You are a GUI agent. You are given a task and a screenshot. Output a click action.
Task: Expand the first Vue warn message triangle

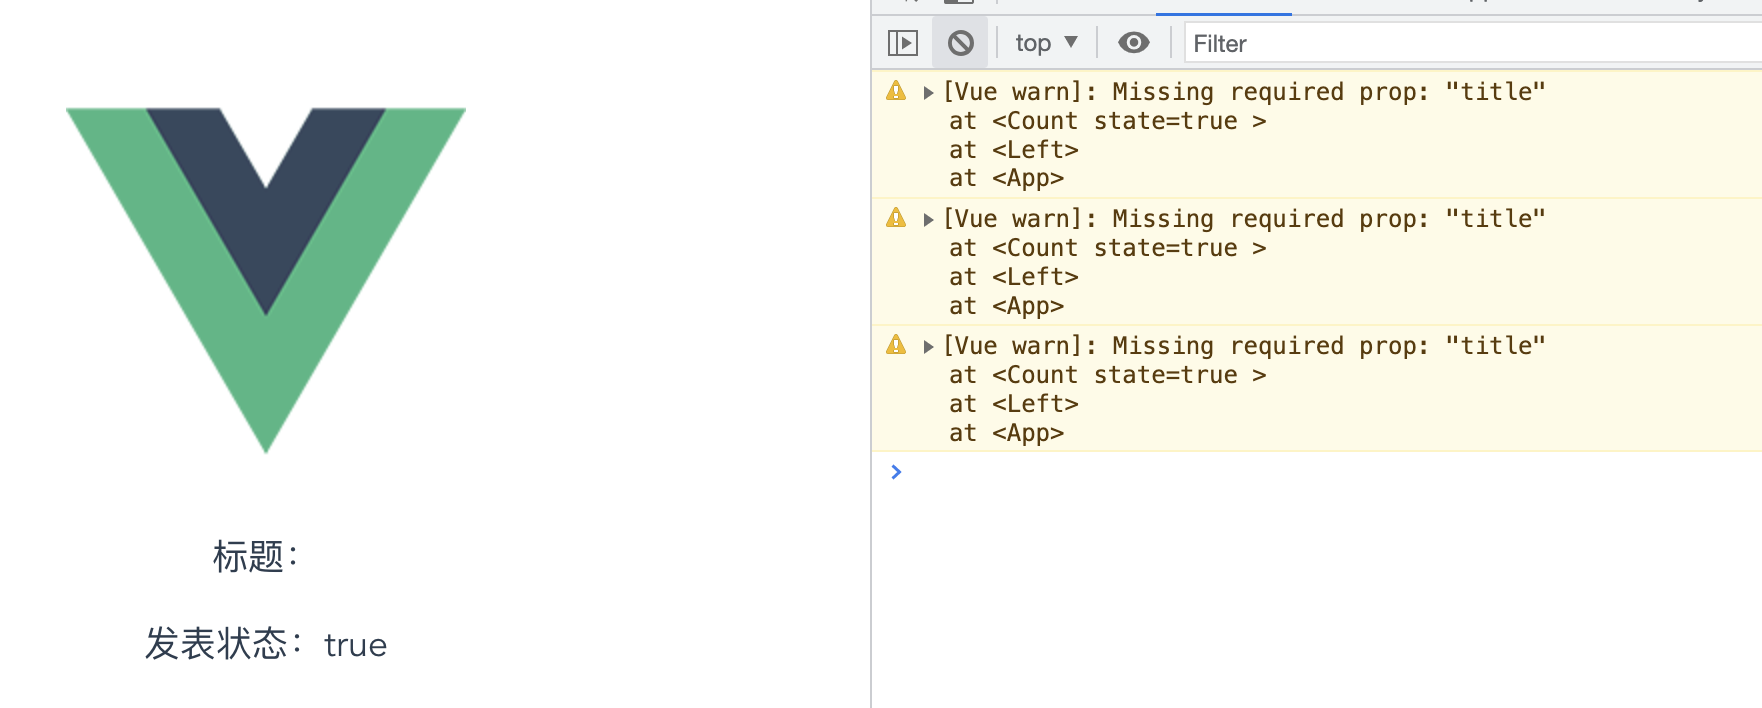pyautogui.click(x=928, y=93)
